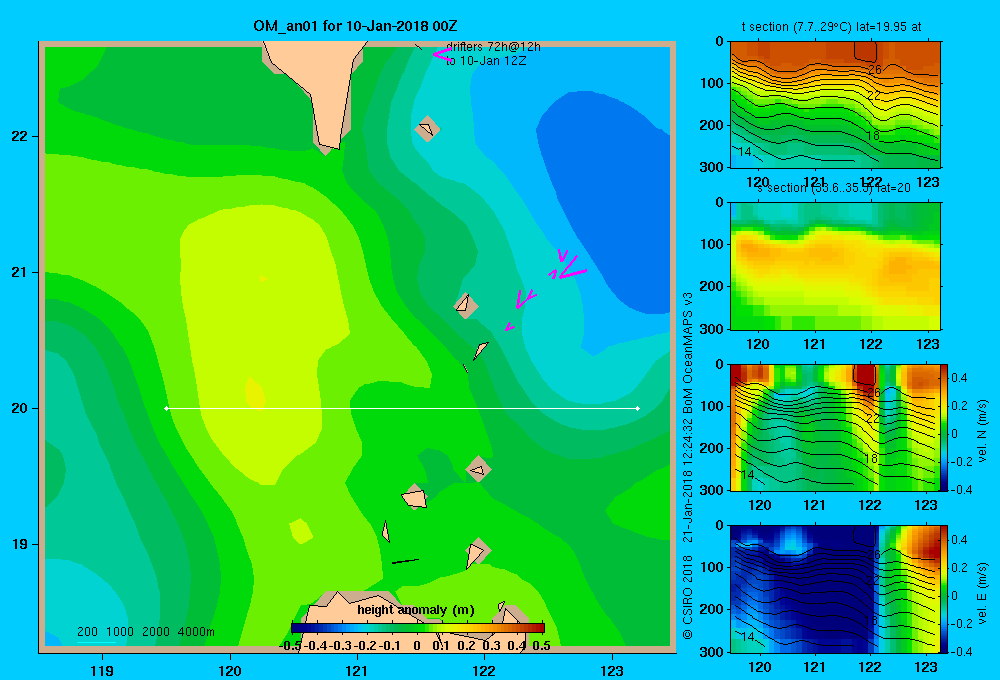Click the "0.5" tick on height anomaly colorbar
Screen dimensions: 1000x680
[x=541, y=646]
